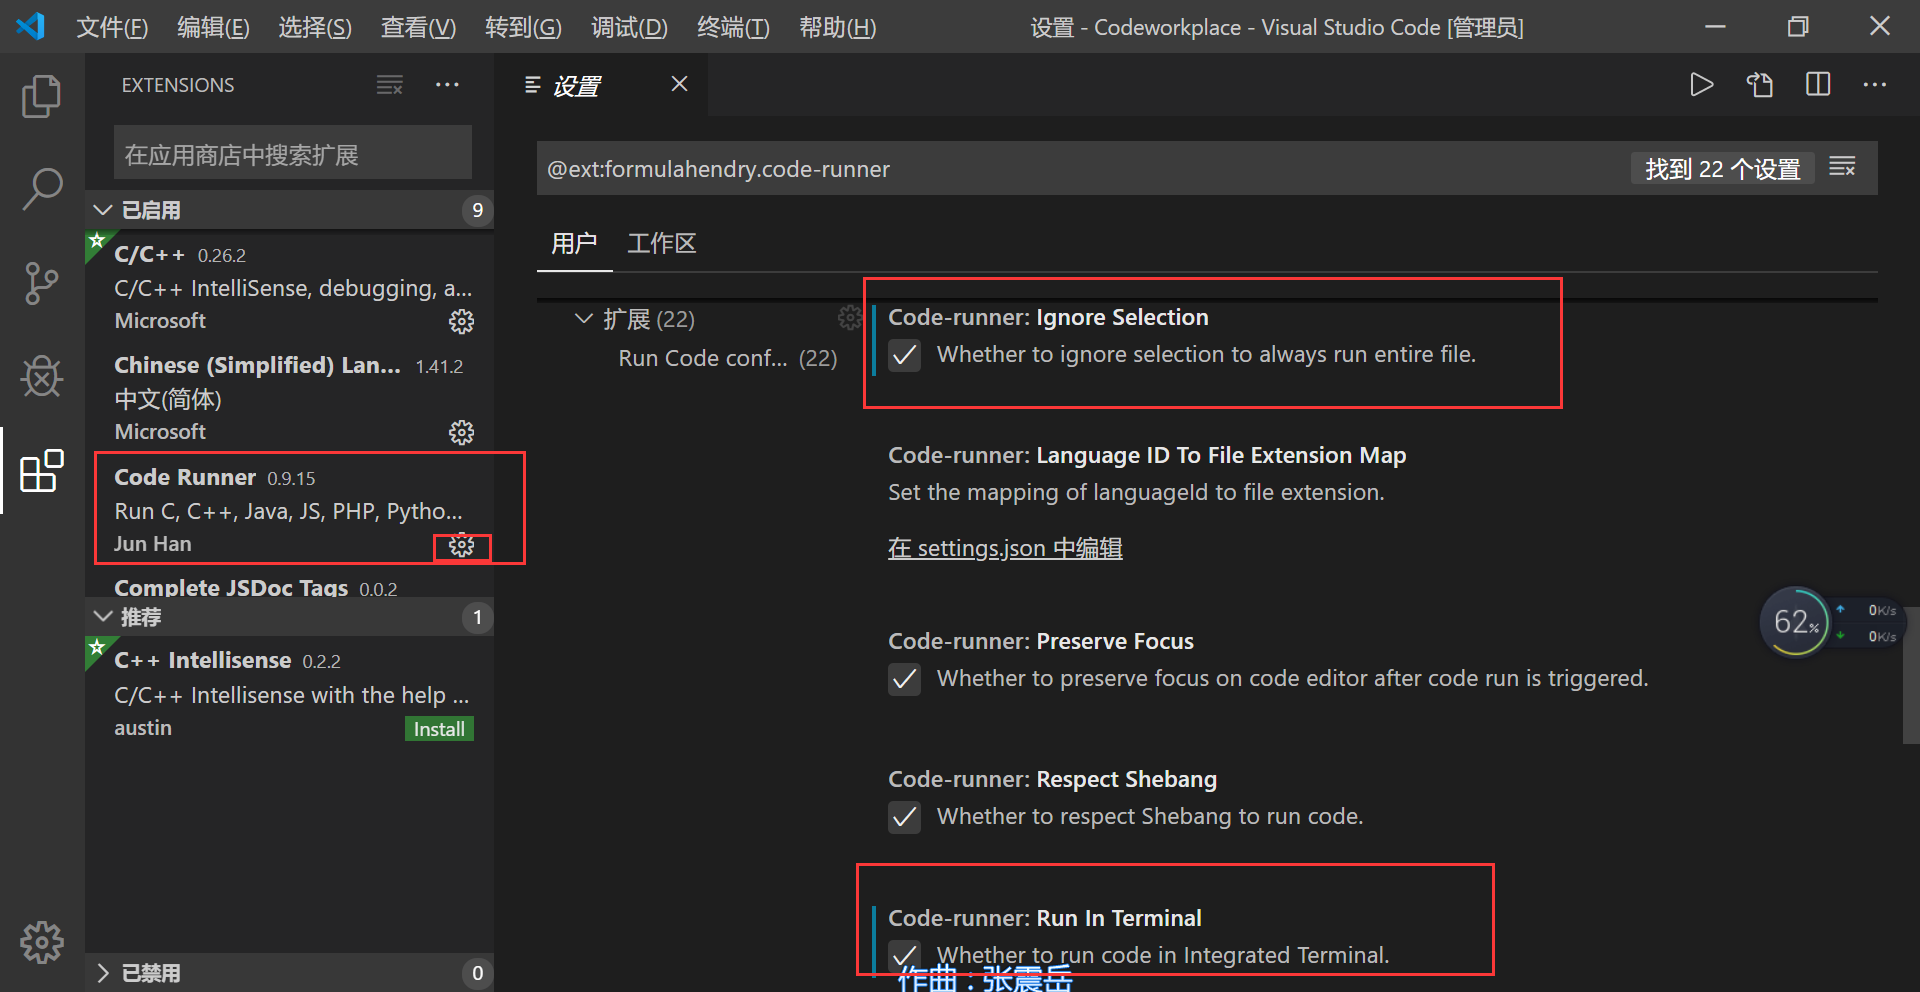Open the 文件(F) menu

coord(112,27)
